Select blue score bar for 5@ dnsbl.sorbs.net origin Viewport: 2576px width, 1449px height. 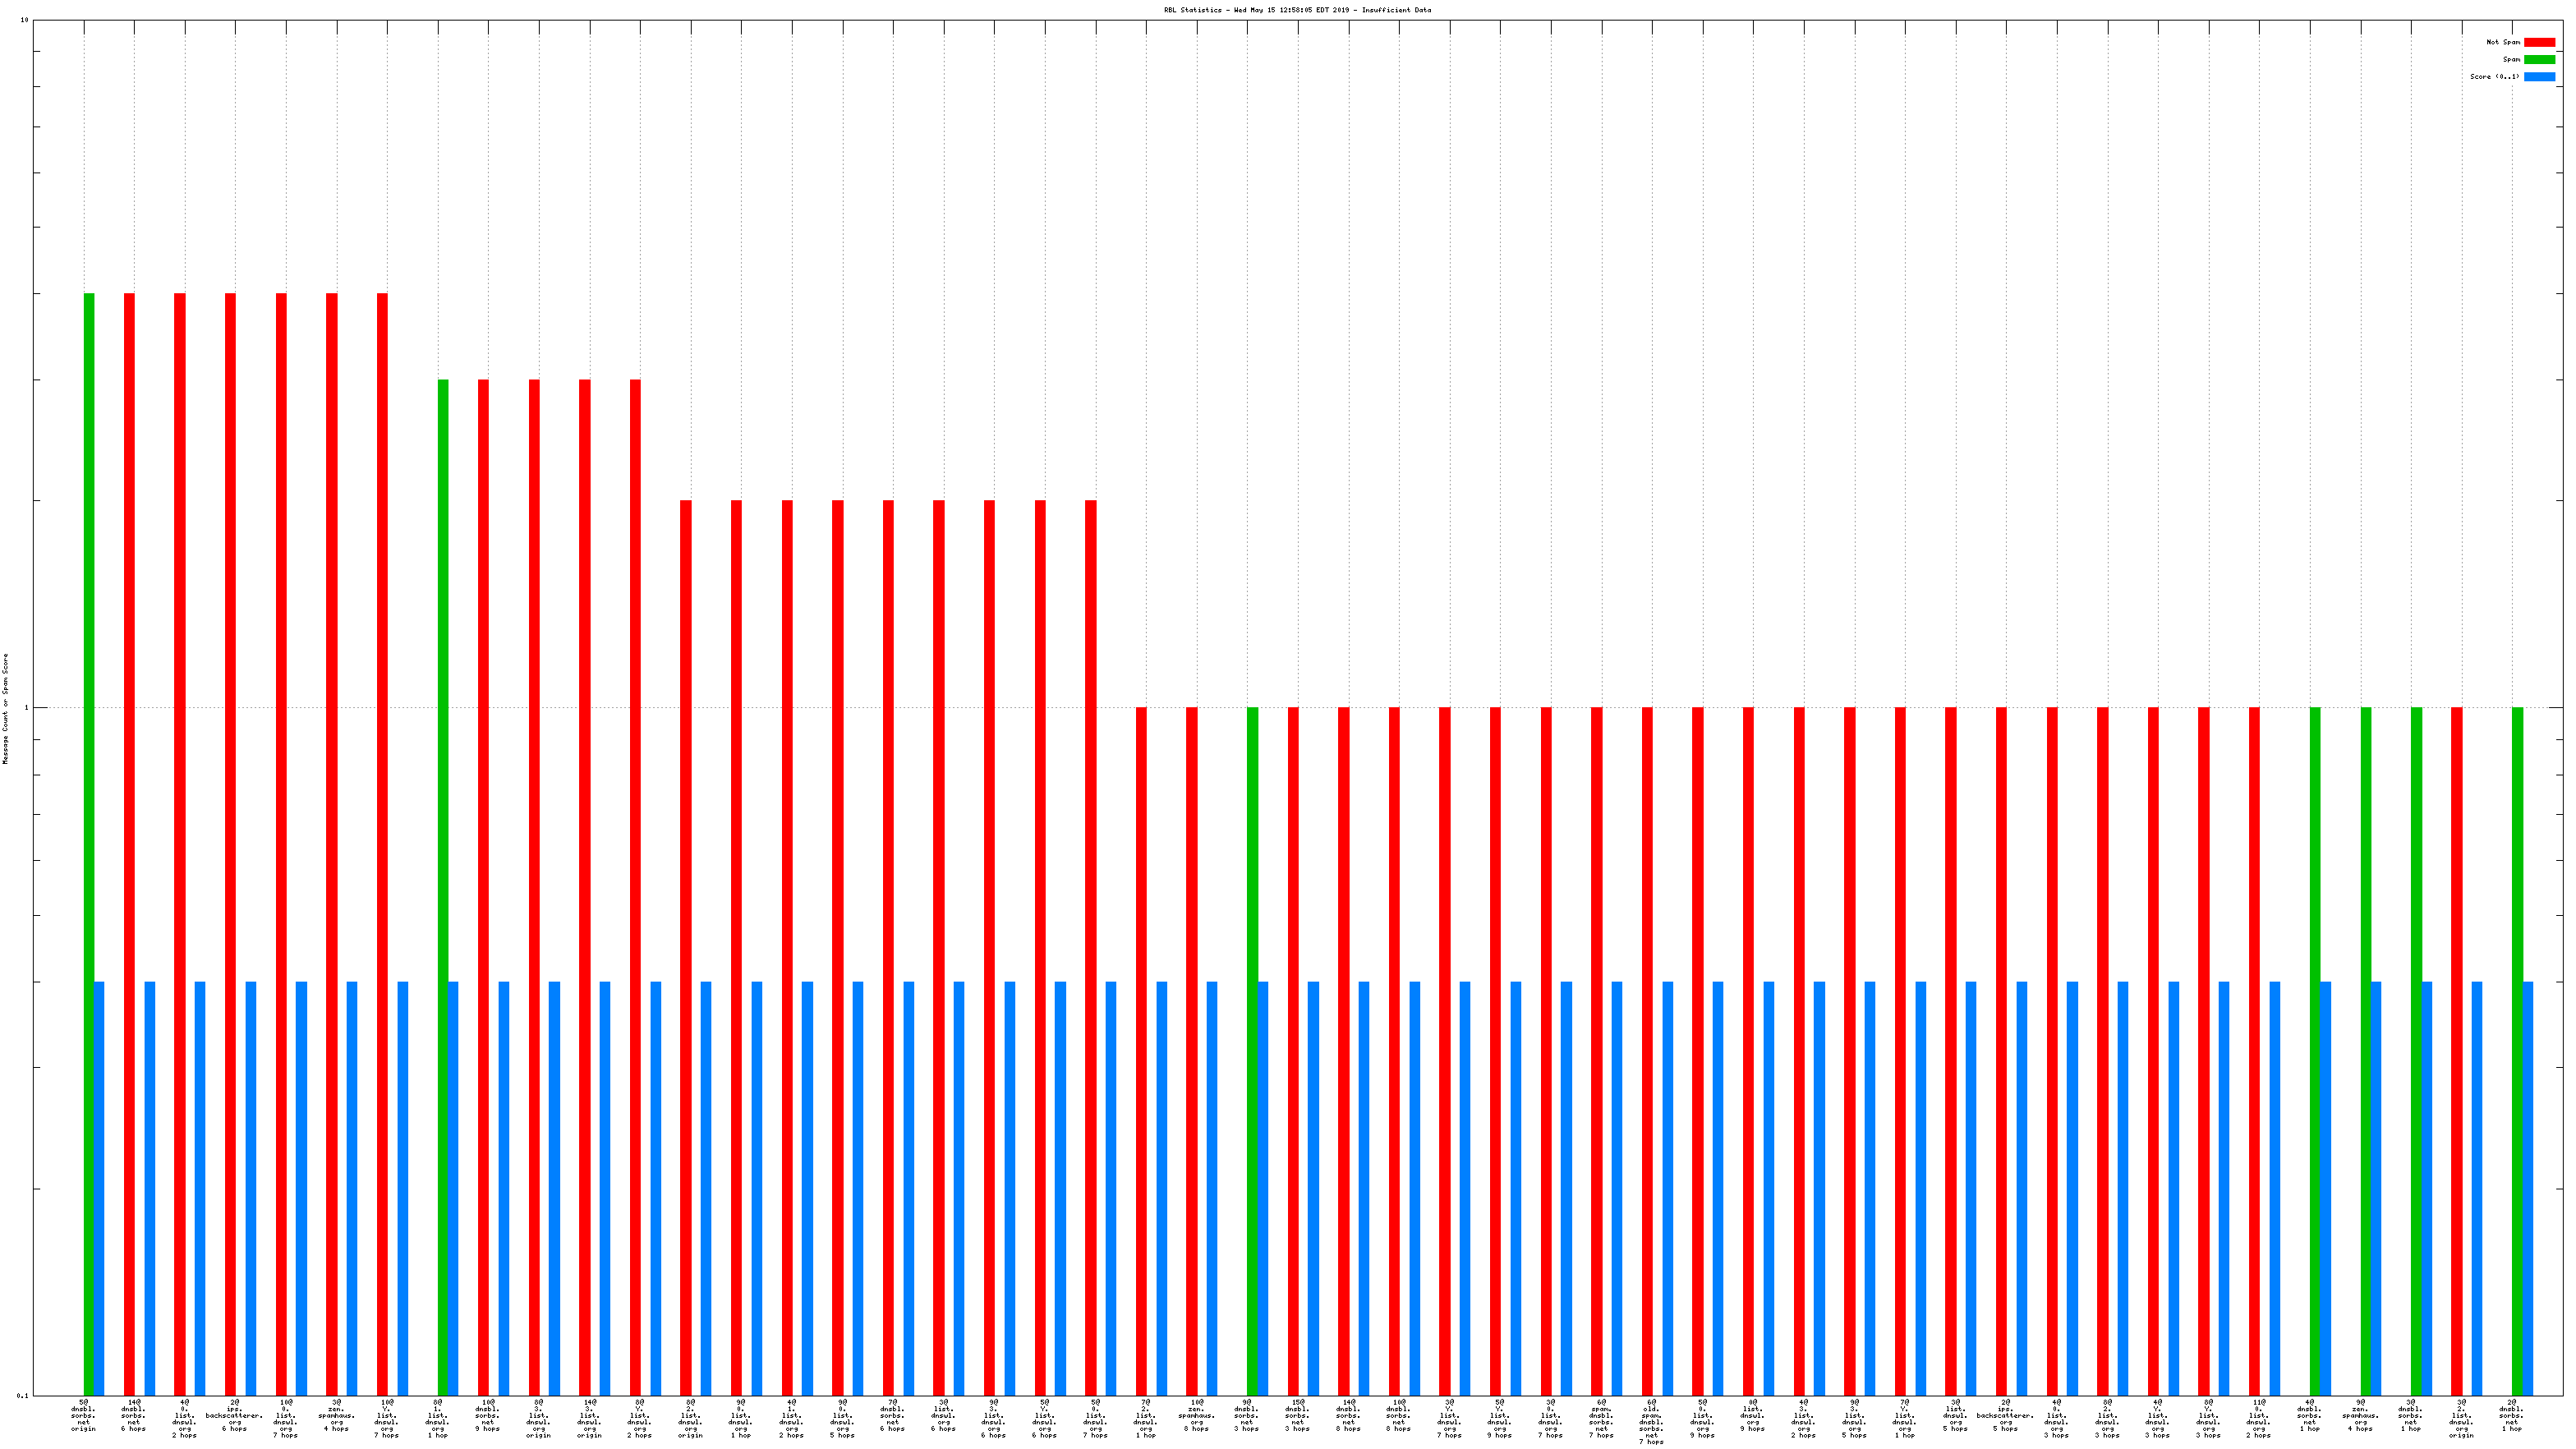pos(99,1188)
